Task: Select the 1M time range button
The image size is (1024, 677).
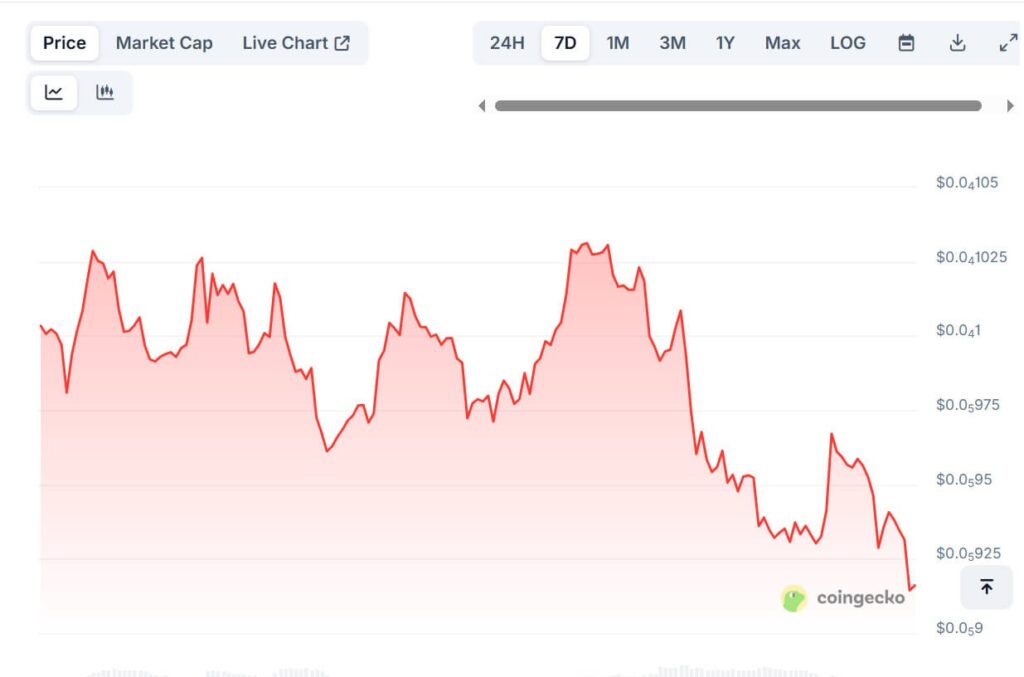Action: (618, 43)
